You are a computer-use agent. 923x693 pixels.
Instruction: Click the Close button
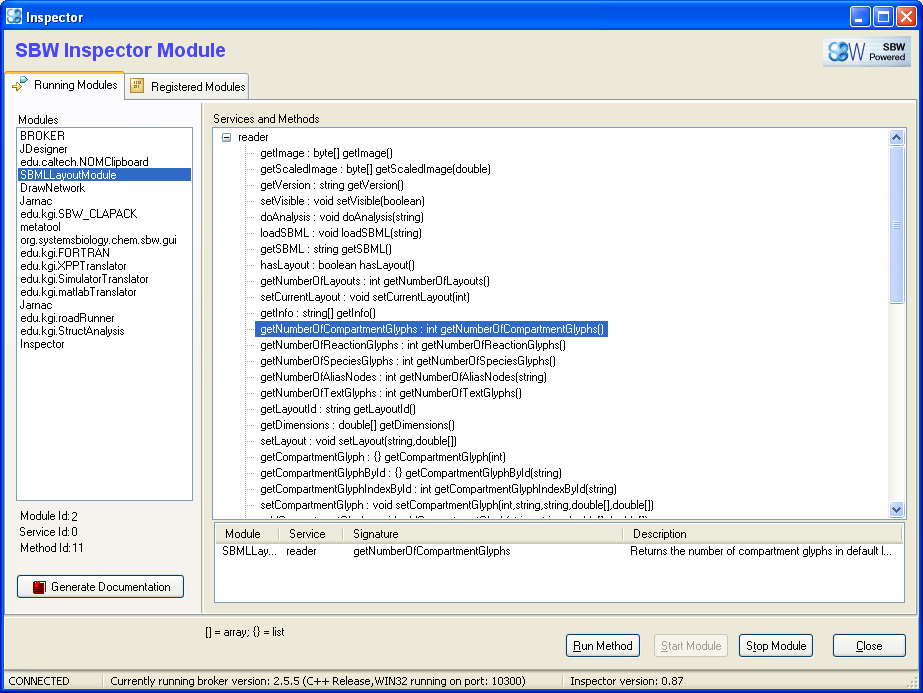[x=869, y=646]
